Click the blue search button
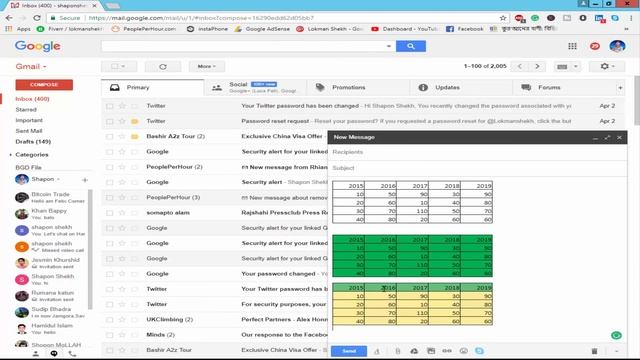This screenshot has height=360, width=640. point(411,46)
